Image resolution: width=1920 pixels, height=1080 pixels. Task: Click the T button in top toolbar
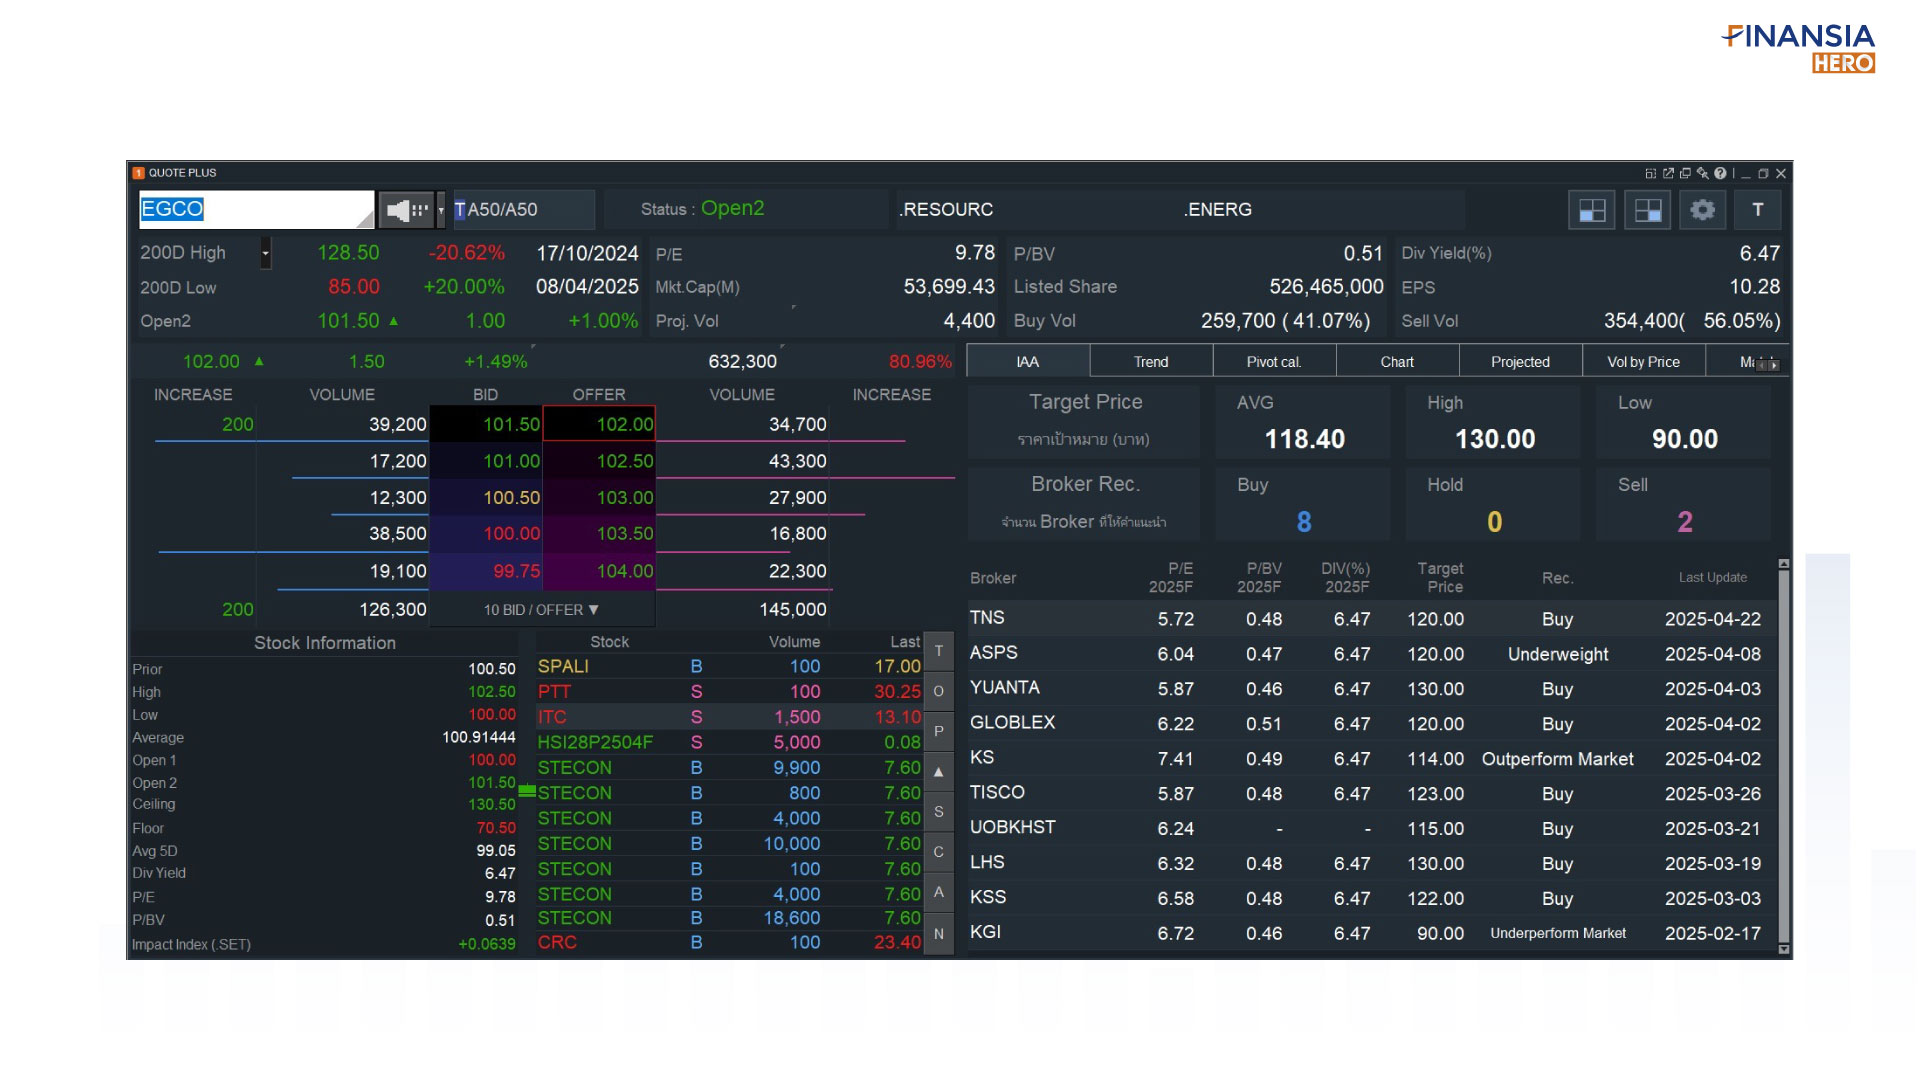(x=1758, y=210)
